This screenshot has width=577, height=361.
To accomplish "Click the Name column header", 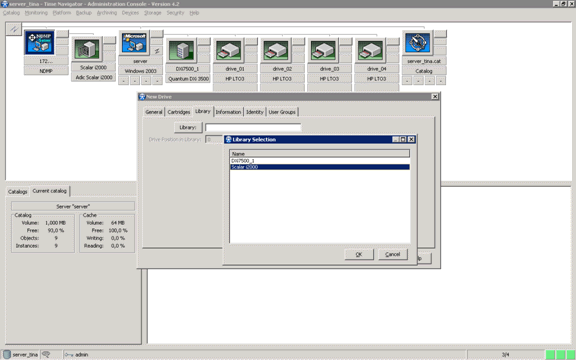I will 319,153.
